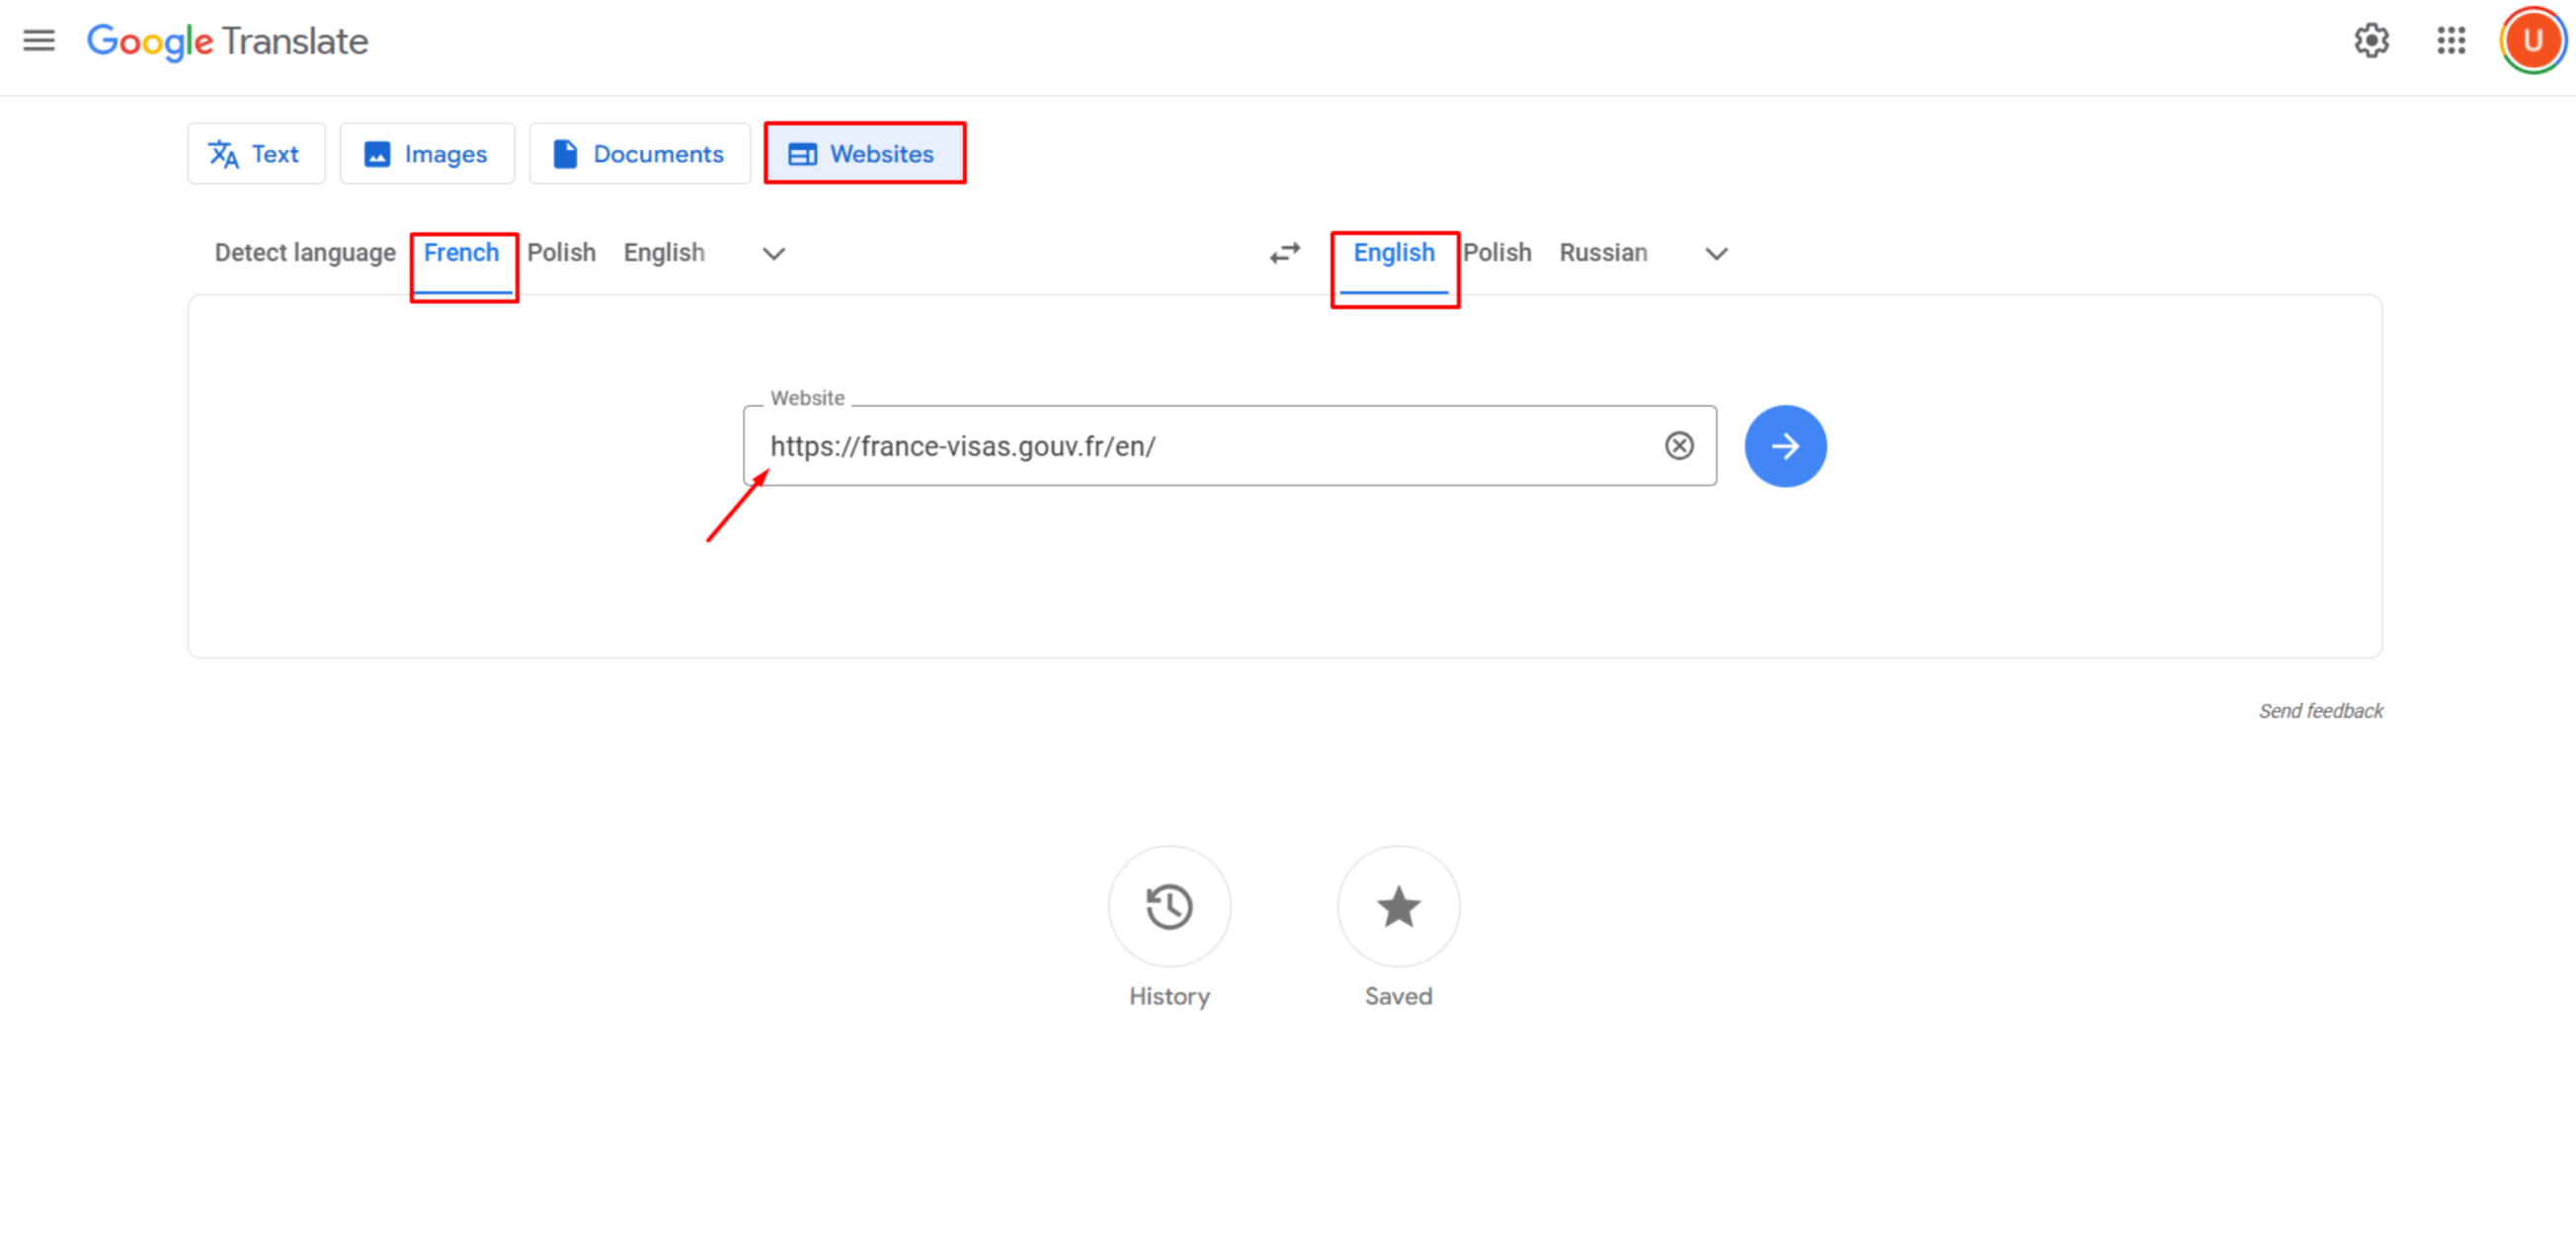Switch to Images translation

click(427, 153)
